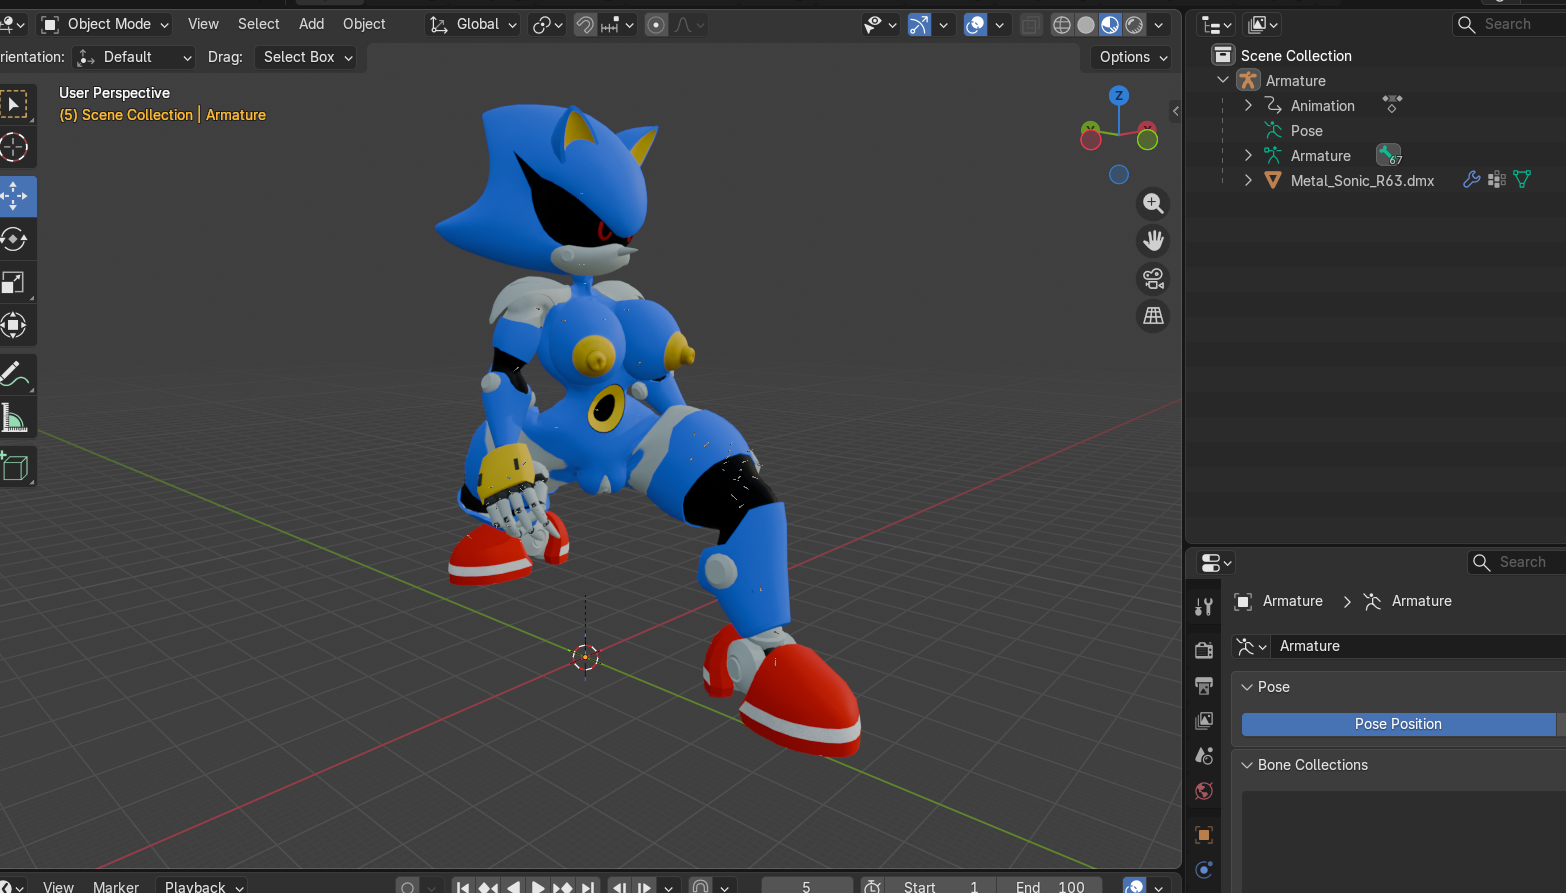Viewport: 1566px width, 893px height.
Task: Open the World properties tab
Action: [1204, 791]
